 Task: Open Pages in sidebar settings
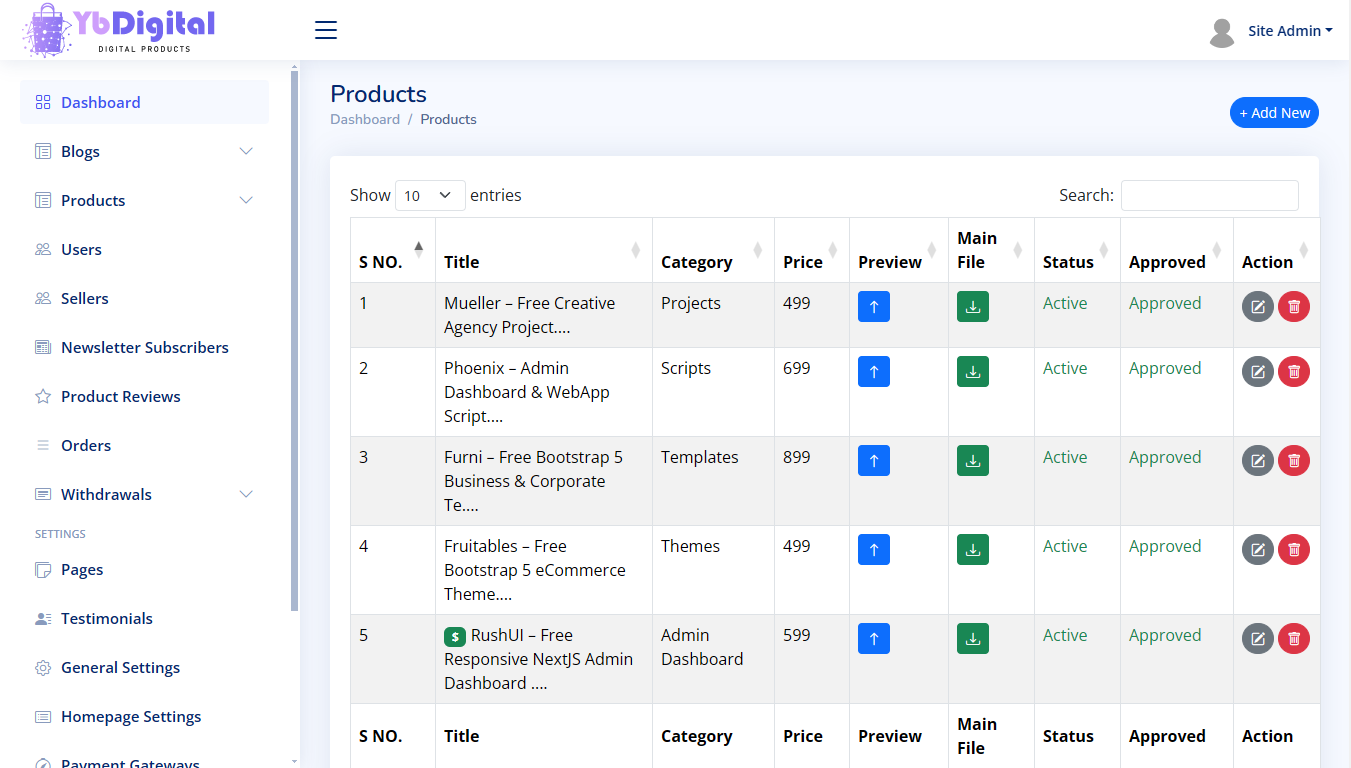[x=144, y=570]
